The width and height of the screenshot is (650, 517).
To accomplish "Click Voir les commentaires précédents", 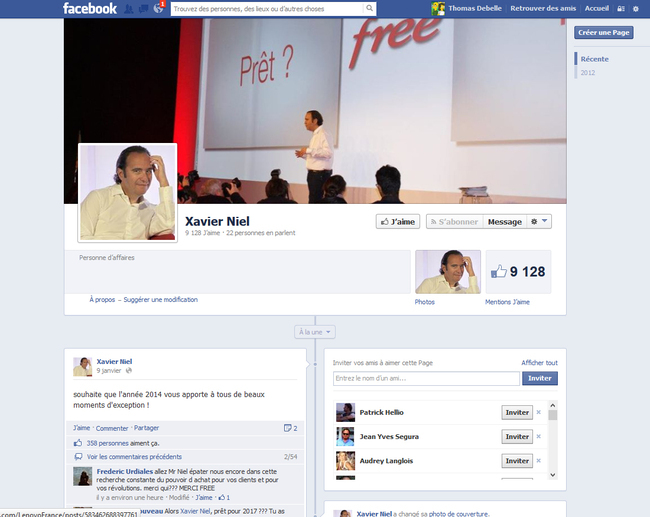I will click(134, 456).
